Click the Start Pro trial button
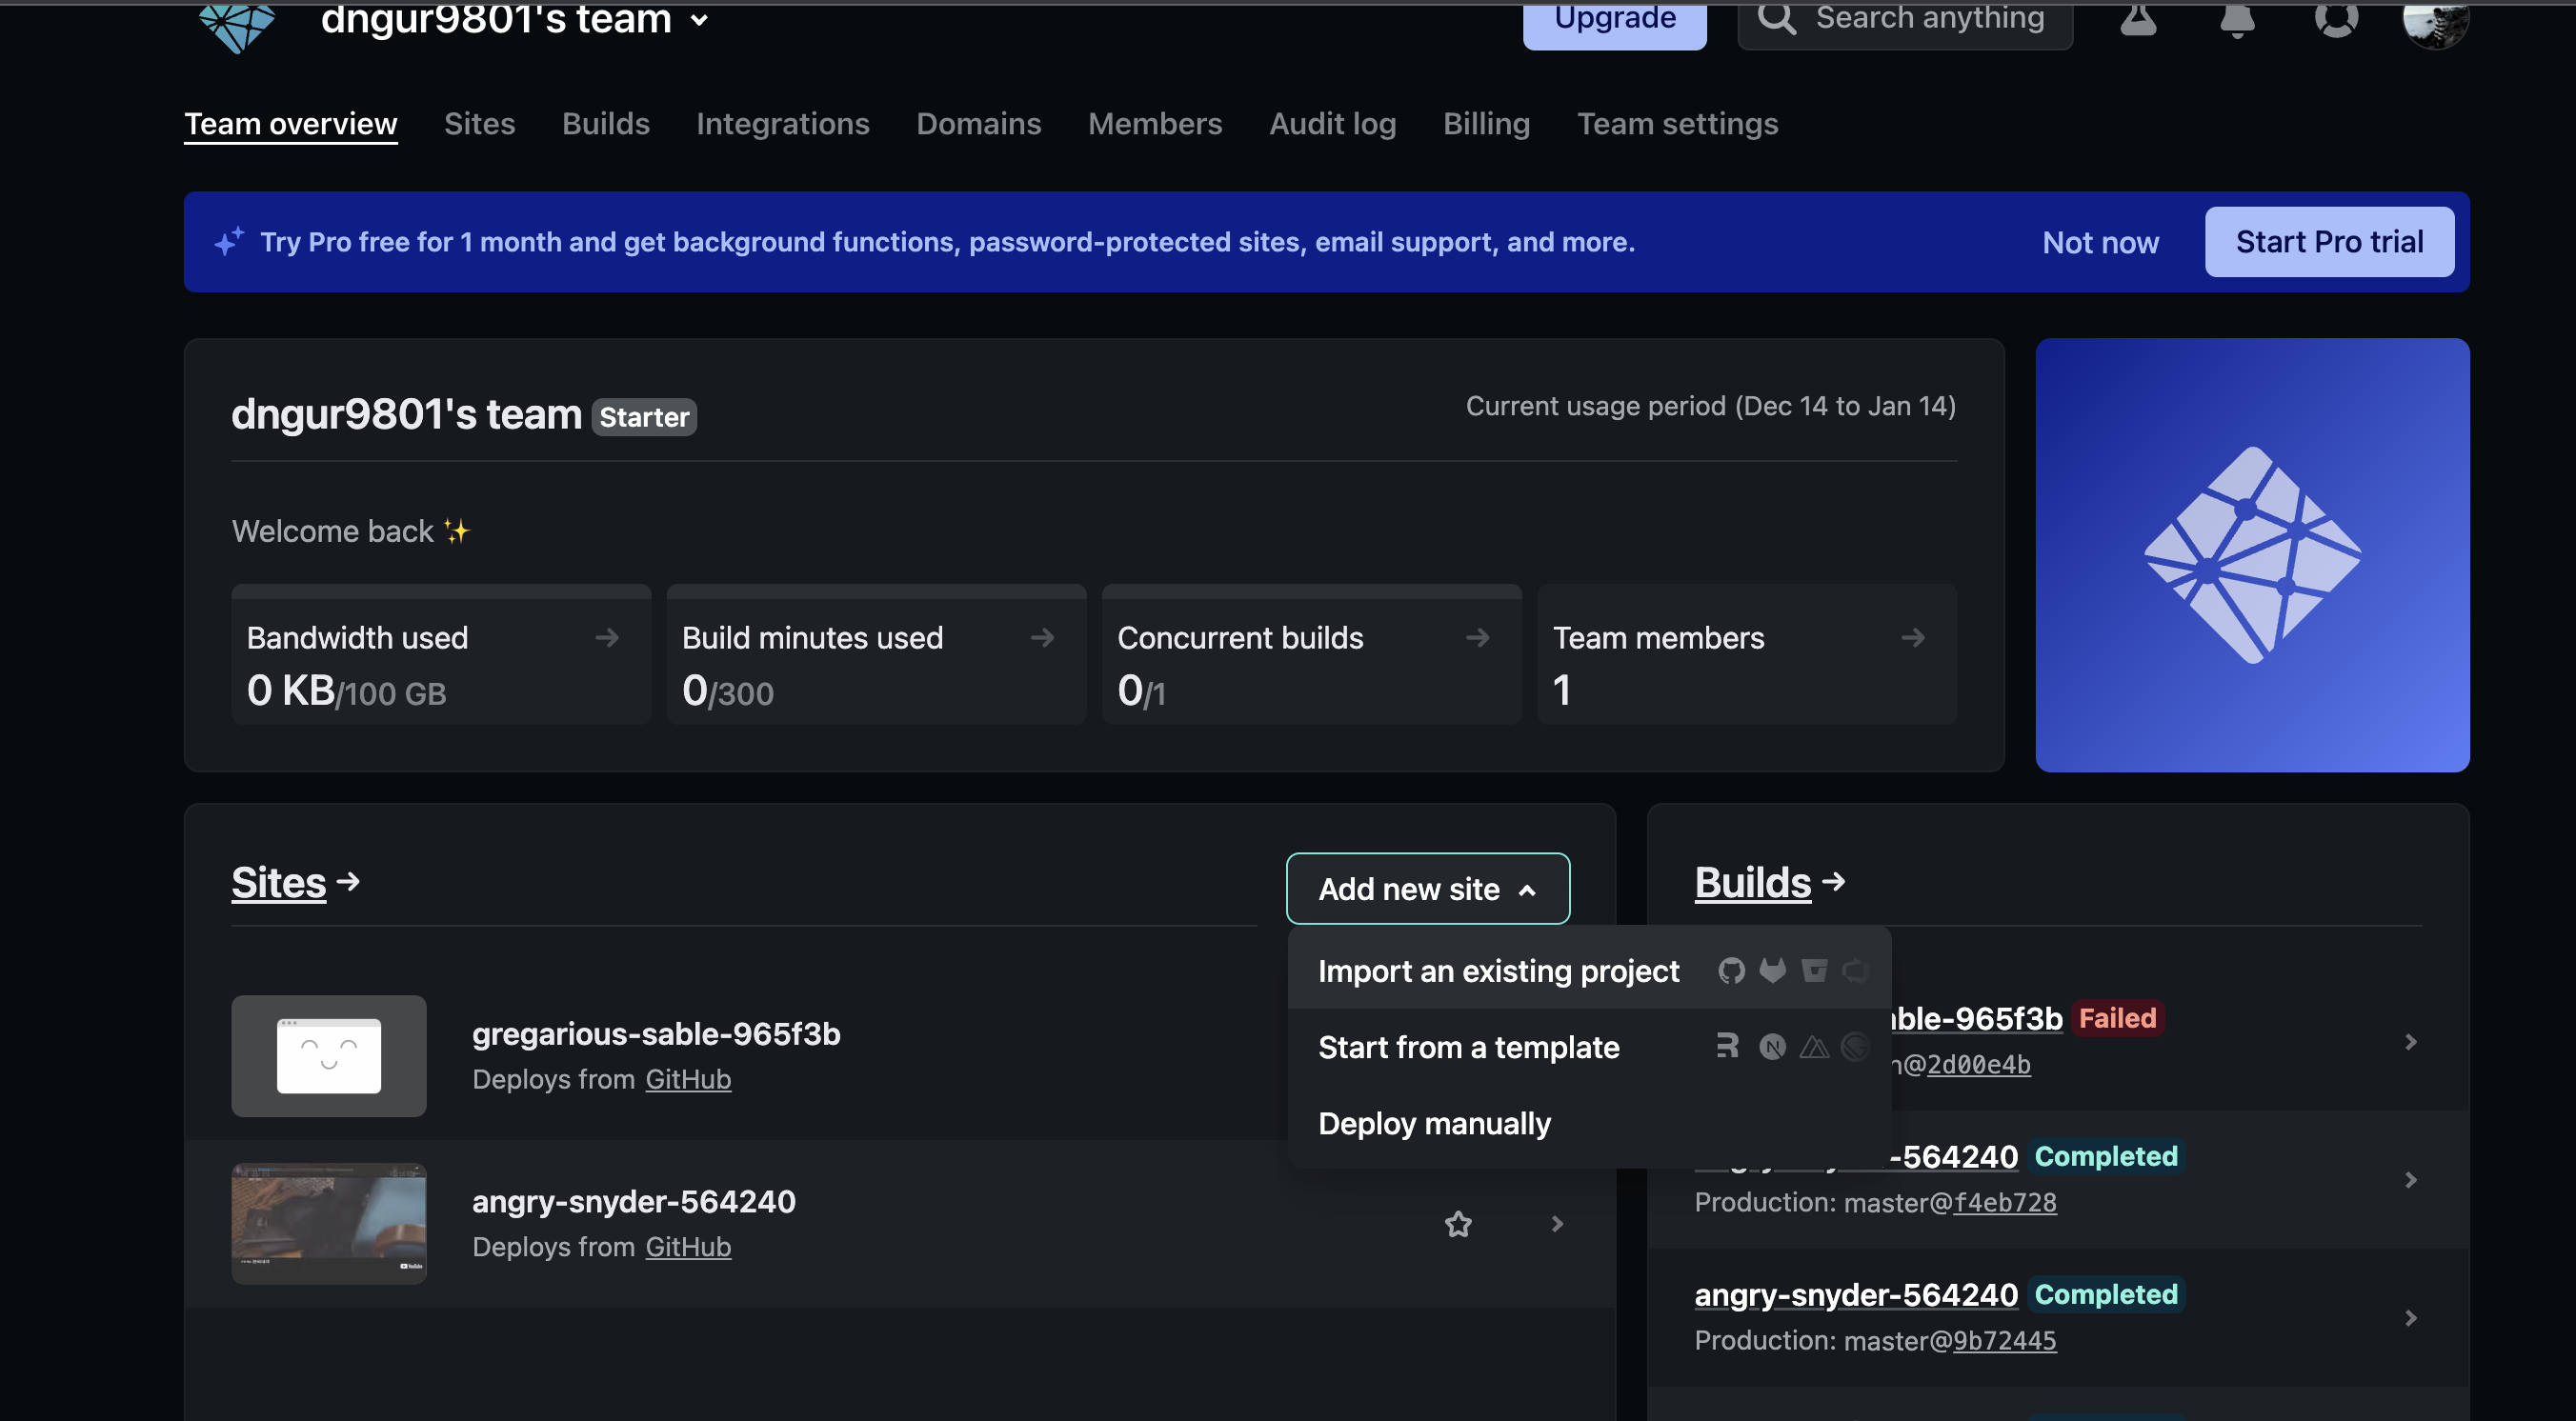Viewport: 2576px width, 1421px height. point(2328,242)
